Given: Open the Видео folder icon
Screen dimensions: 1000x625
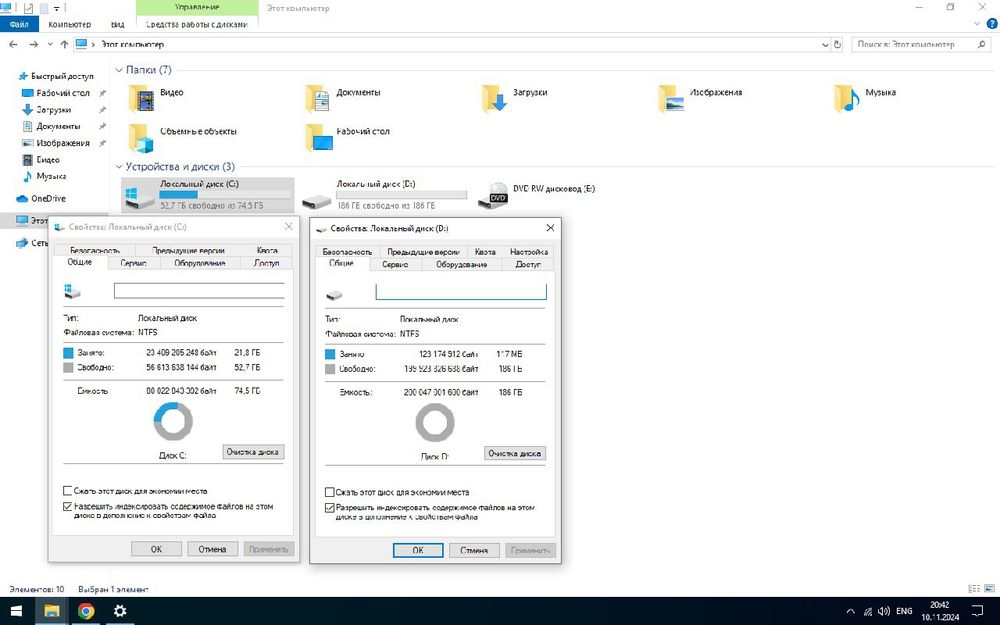Looking at the screenshot, I should click(141, 99).
